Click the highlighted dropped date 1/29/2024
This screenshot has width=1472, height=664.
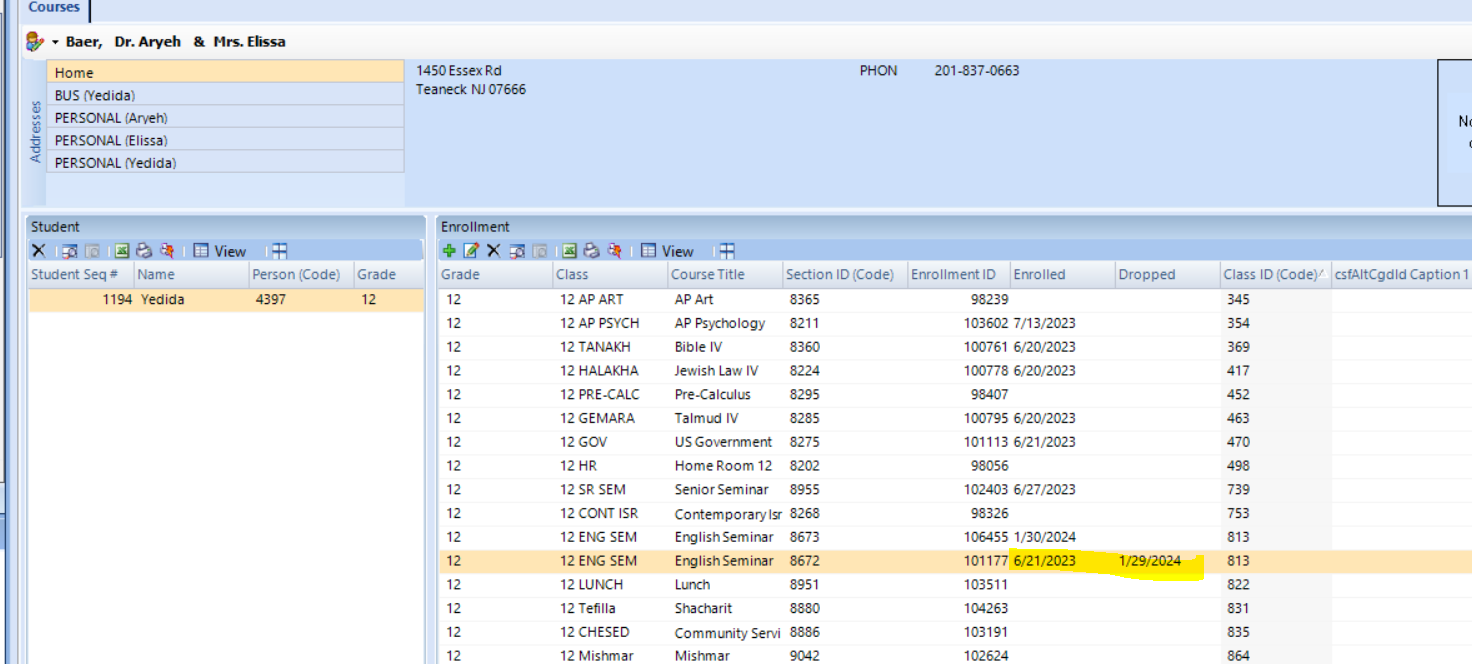pos(1150,561)
